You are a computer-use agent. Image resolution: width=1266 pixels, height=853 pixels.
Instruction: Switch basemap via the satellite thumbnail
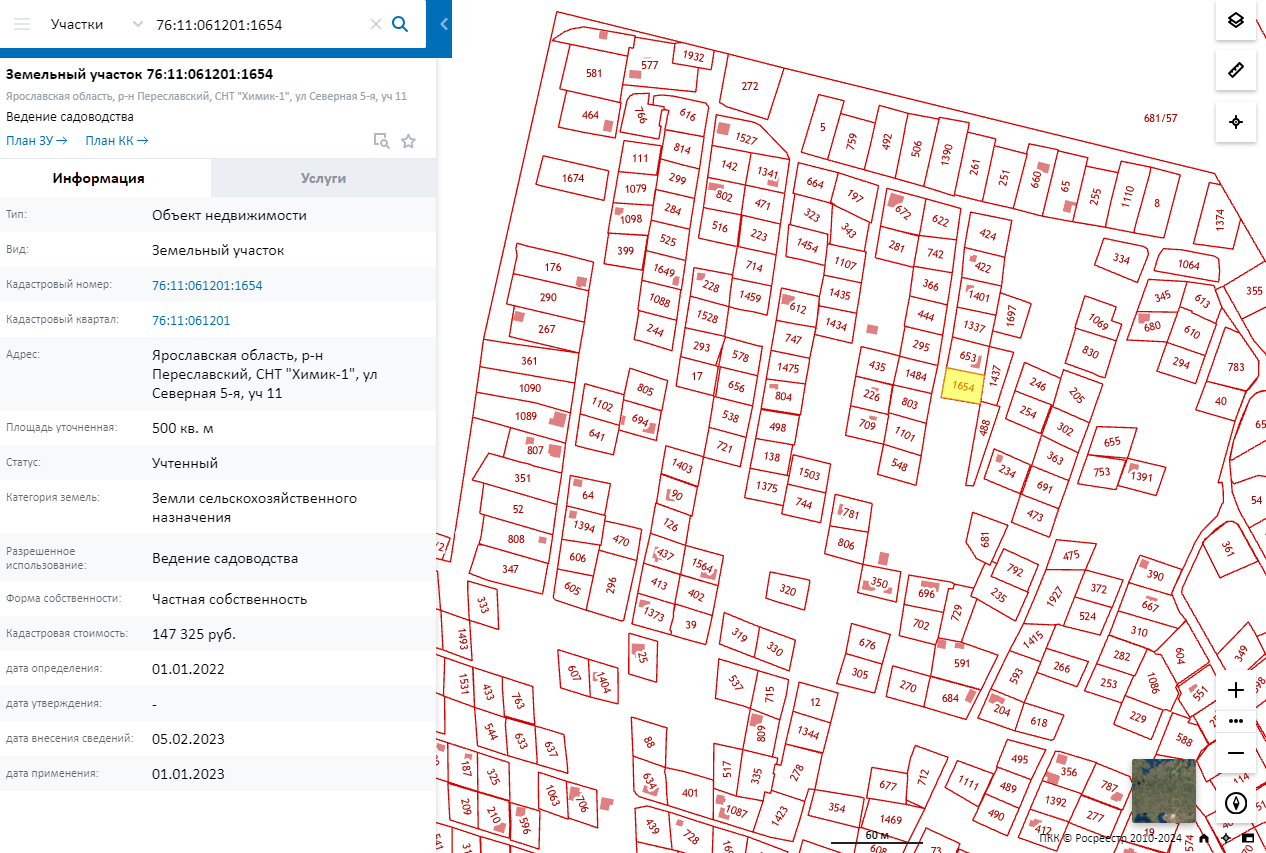(x=1163, y=790)
